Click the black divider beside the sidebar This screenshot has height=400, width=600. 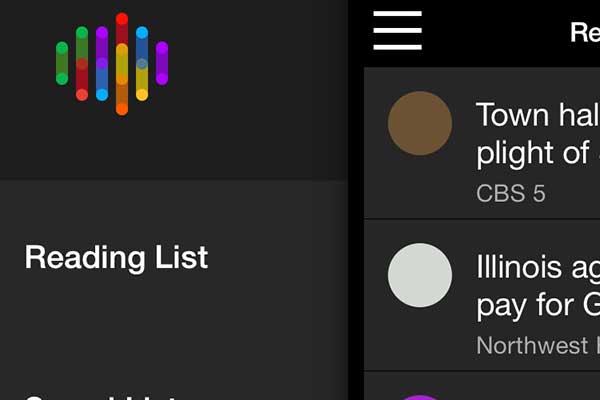point(356,200)
